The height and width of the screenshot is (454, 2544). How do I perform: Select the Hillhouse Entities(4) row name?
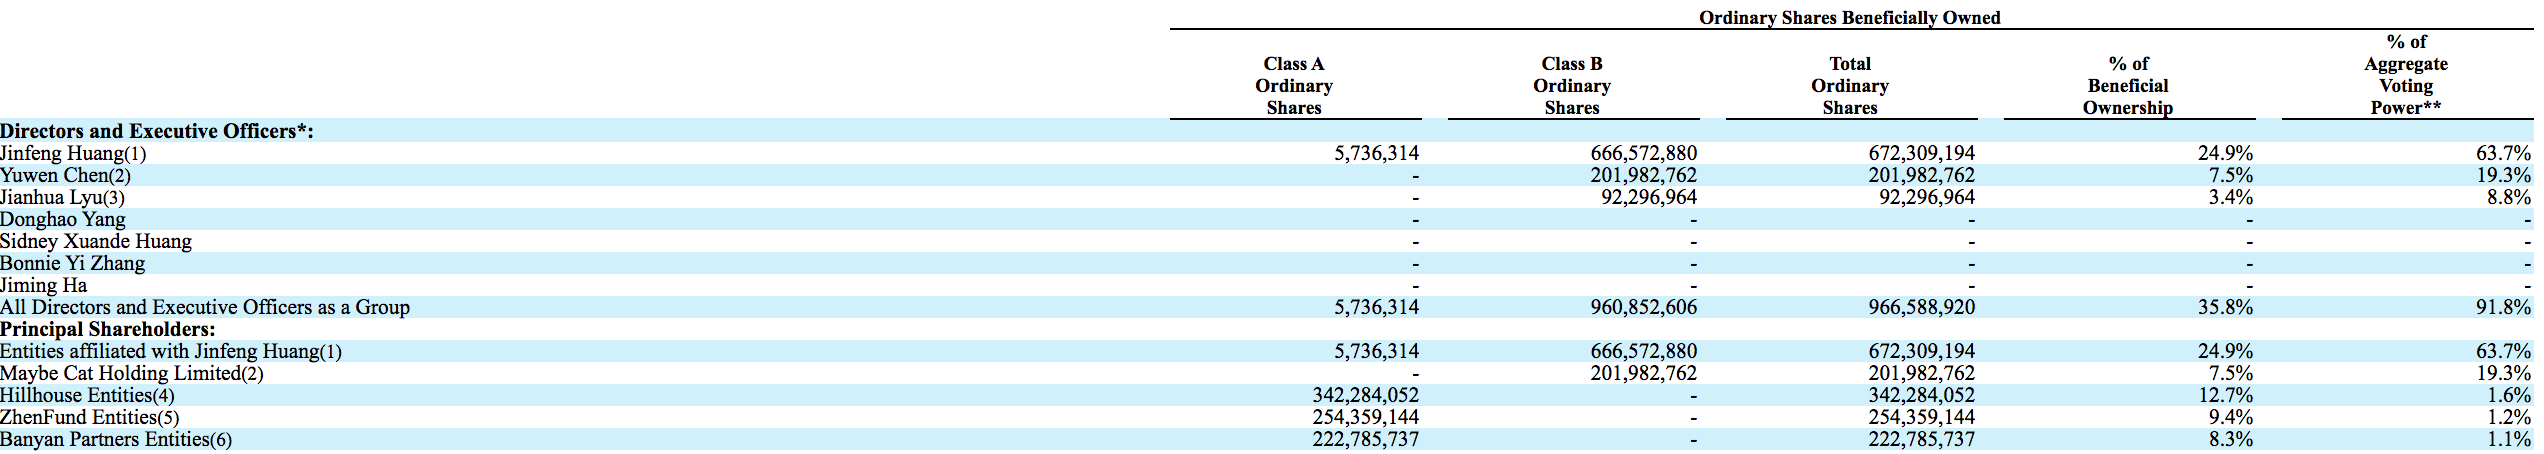(87, 395)
